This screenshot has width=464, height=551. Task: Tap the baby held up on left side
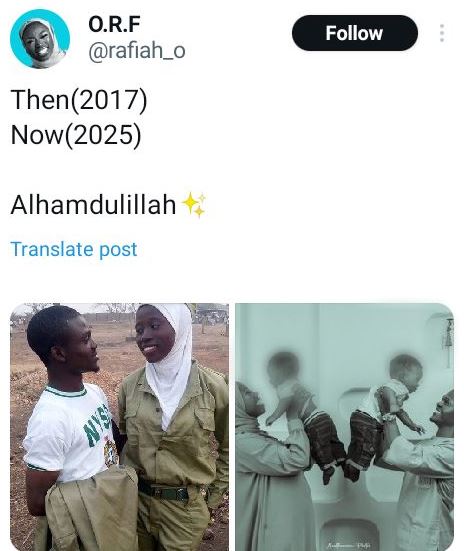[302, 415]
